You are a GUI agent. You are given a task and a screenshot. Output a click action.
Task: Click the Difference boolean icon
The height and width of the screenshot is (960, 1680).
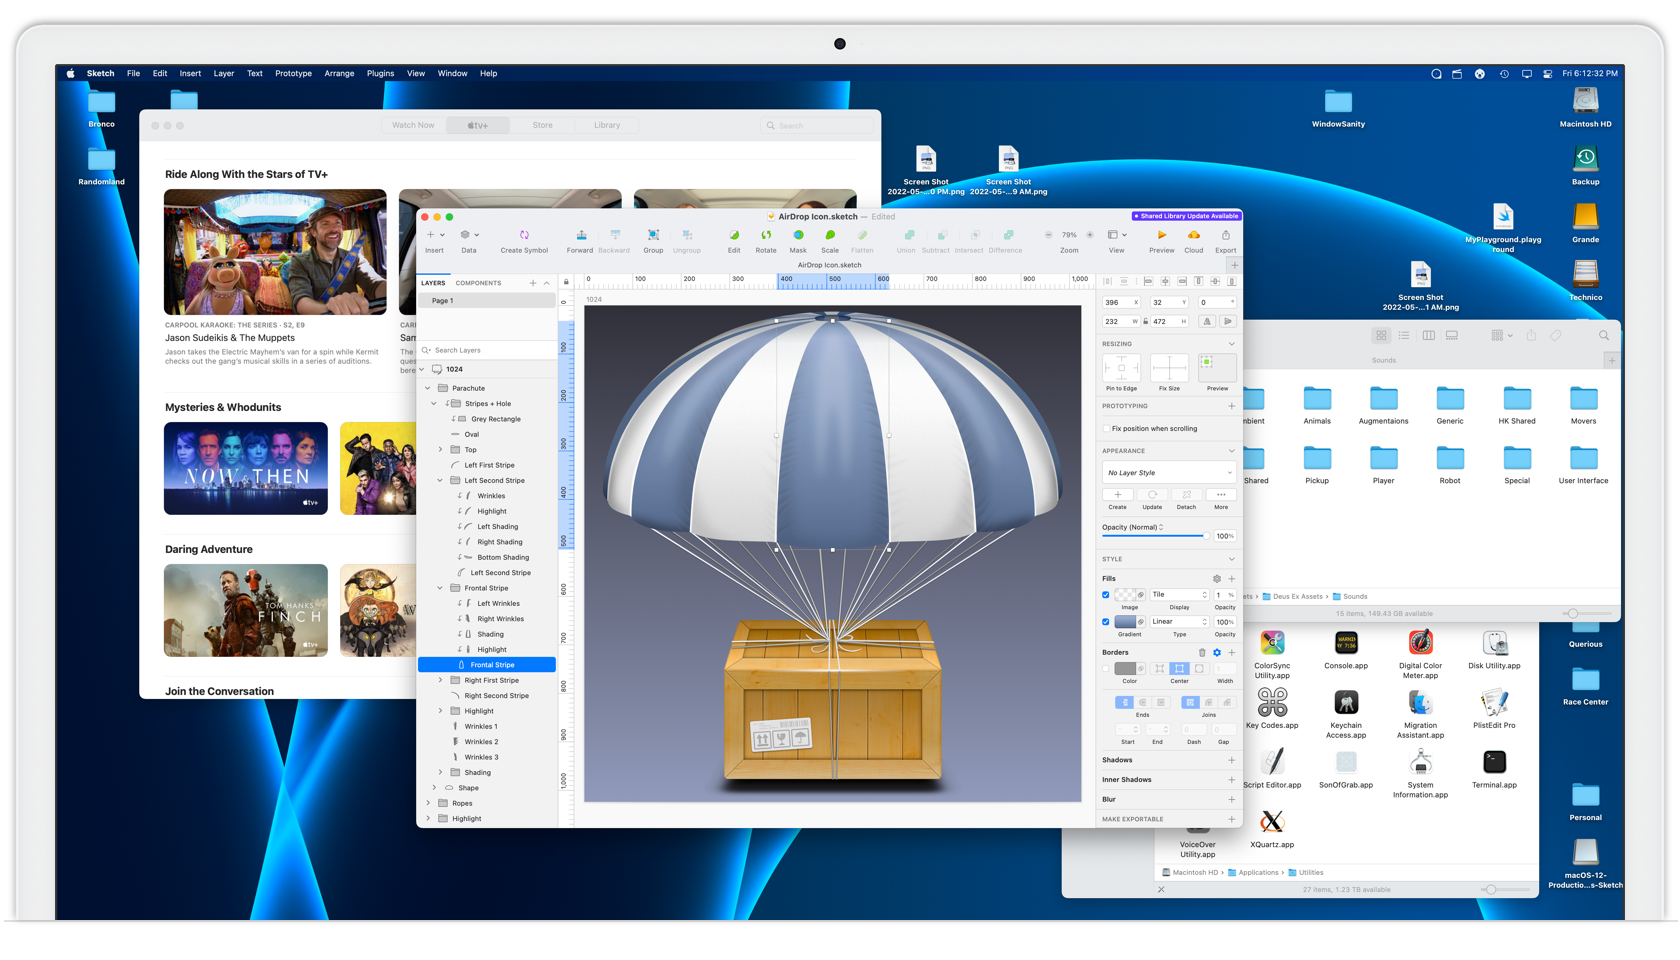coord(1007,236)
